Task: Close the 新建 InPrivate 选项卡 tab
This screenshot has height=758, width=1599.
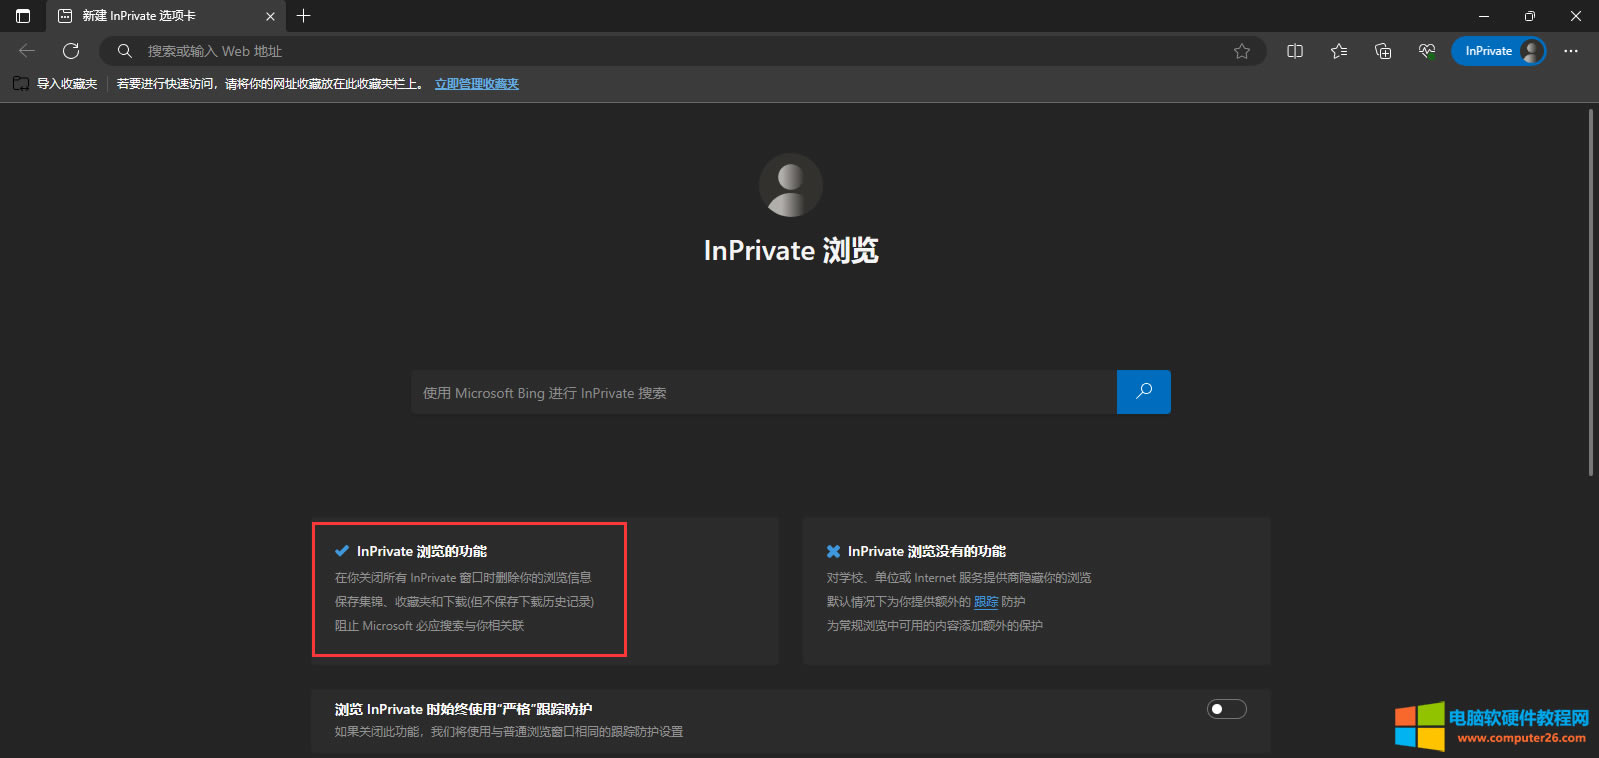Action: tap(270, 16)
